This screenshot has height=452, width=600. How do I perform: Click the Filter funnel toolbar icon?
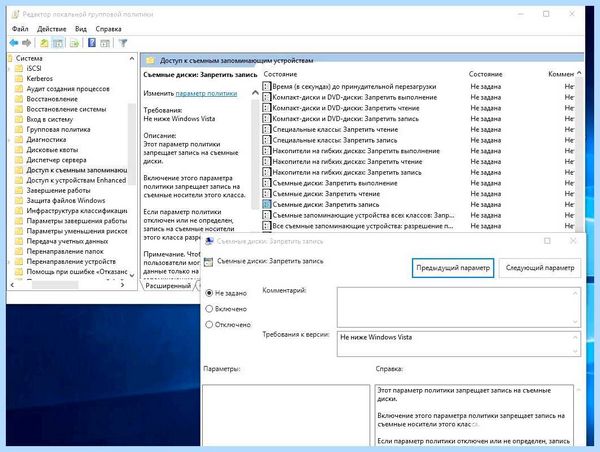click(123, 43)
